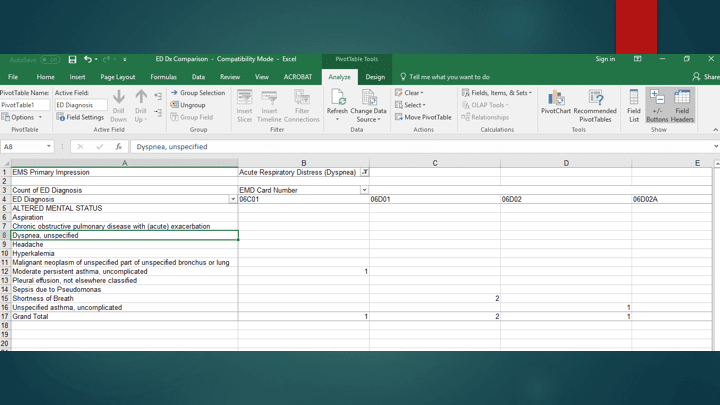
Task: Open Field Settings for active field
Action: coord(80,117)
